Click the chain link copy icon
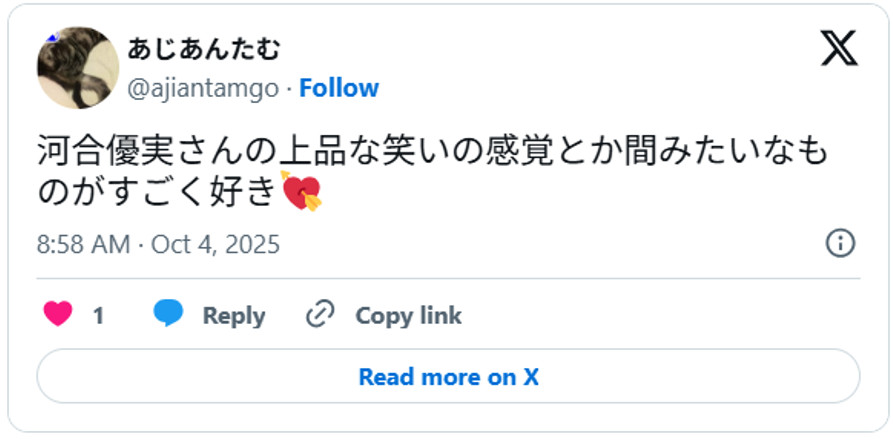This screenshot has width=893, height=442. (x=320, y=315)
